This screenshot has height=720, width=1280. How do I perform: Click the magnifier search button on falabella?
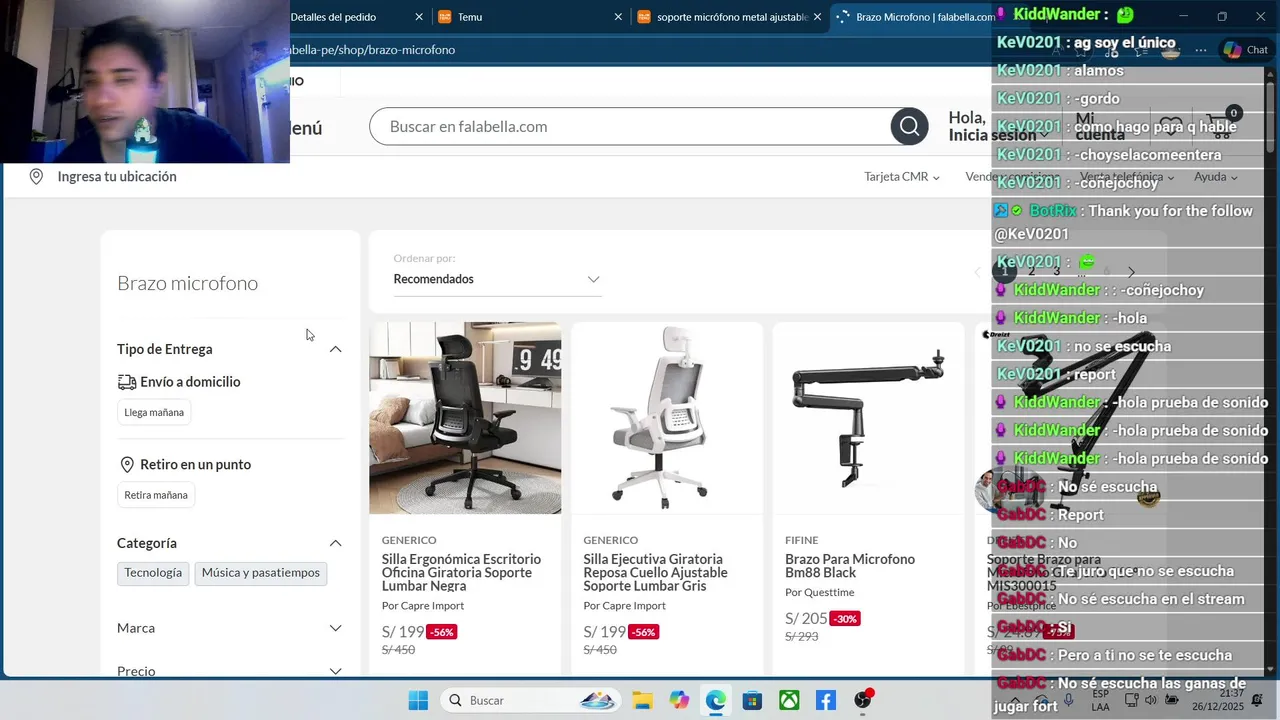[x=909, y=126]
